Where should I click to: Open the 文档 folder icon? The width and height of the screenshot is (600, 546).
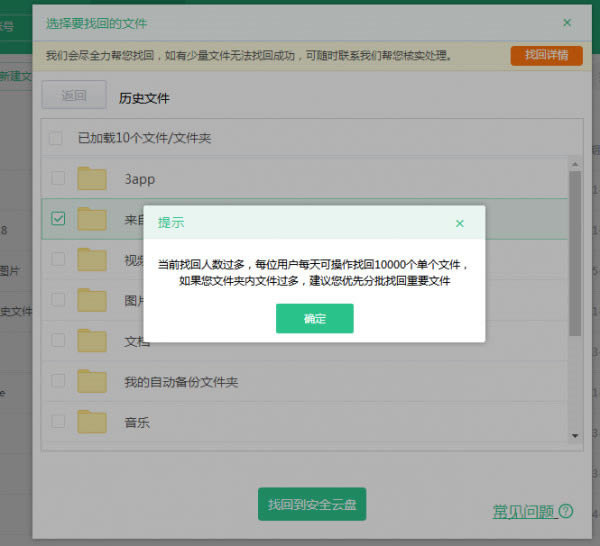pyautogui.click(x=92, y=341)
